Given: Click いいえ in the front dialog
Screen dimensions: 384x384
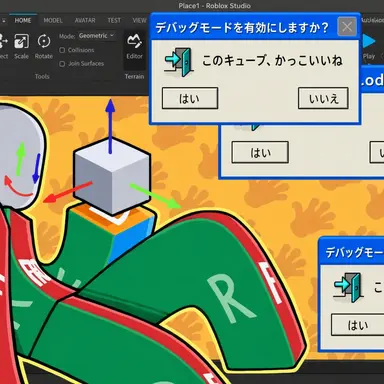Looking at the screenshot, I should 323,98.
